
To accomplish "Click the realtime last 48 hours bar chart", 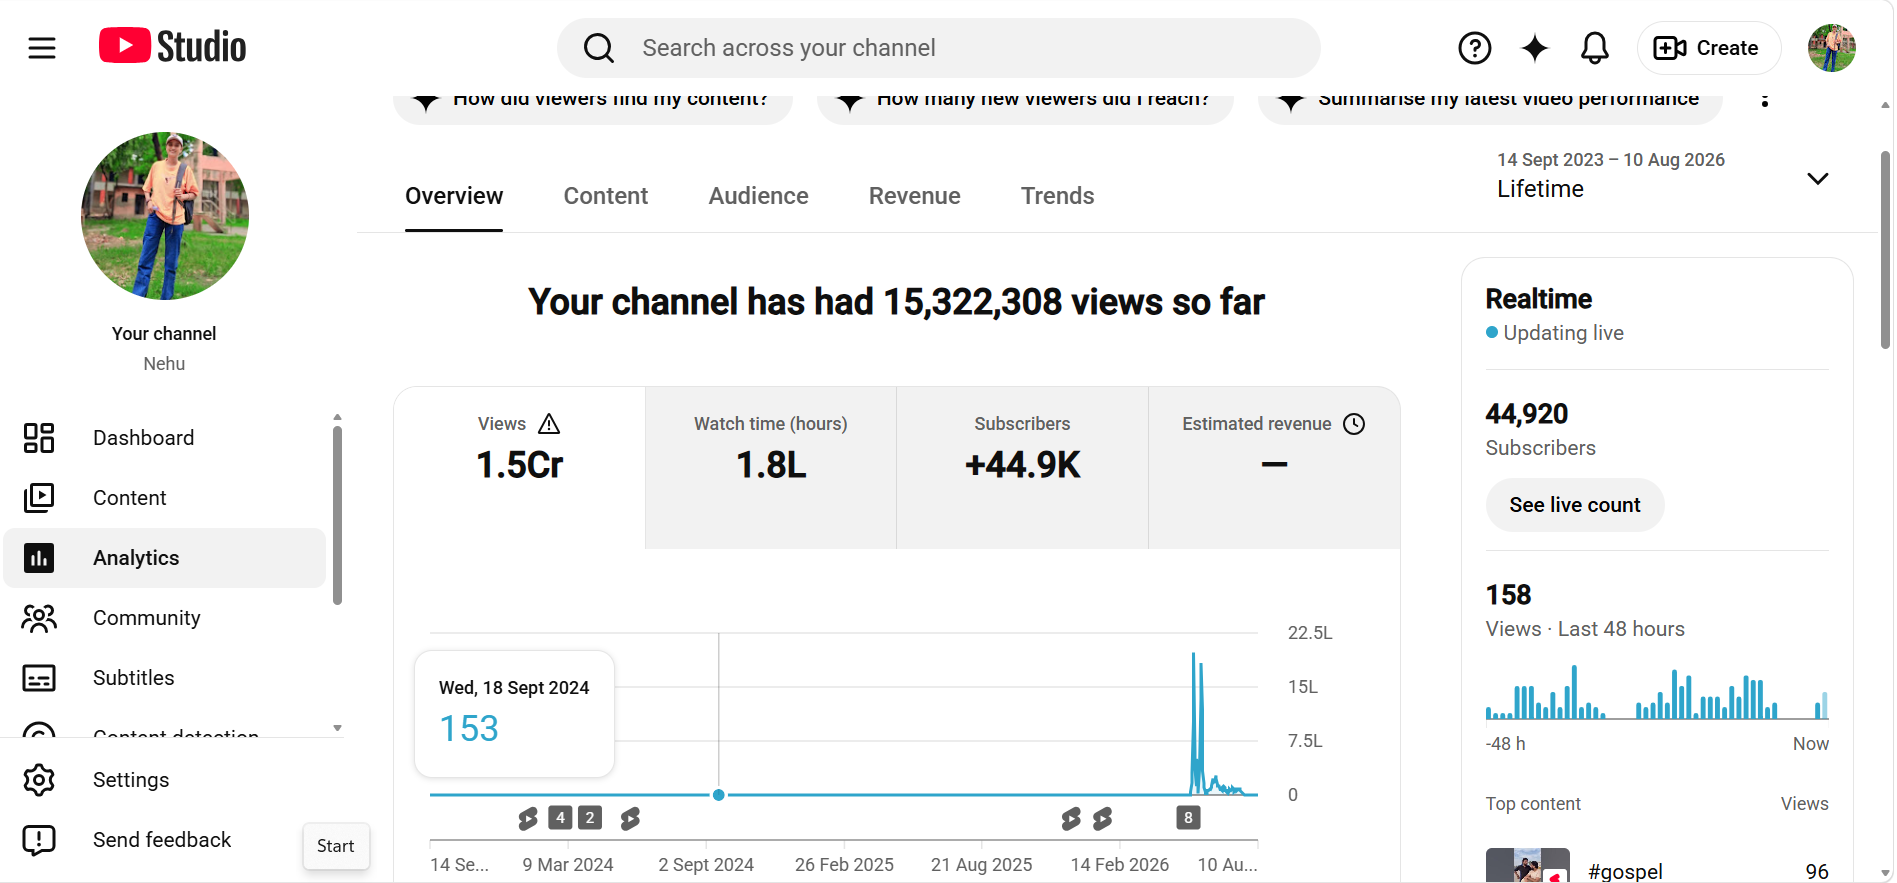I will point(1657,692).
